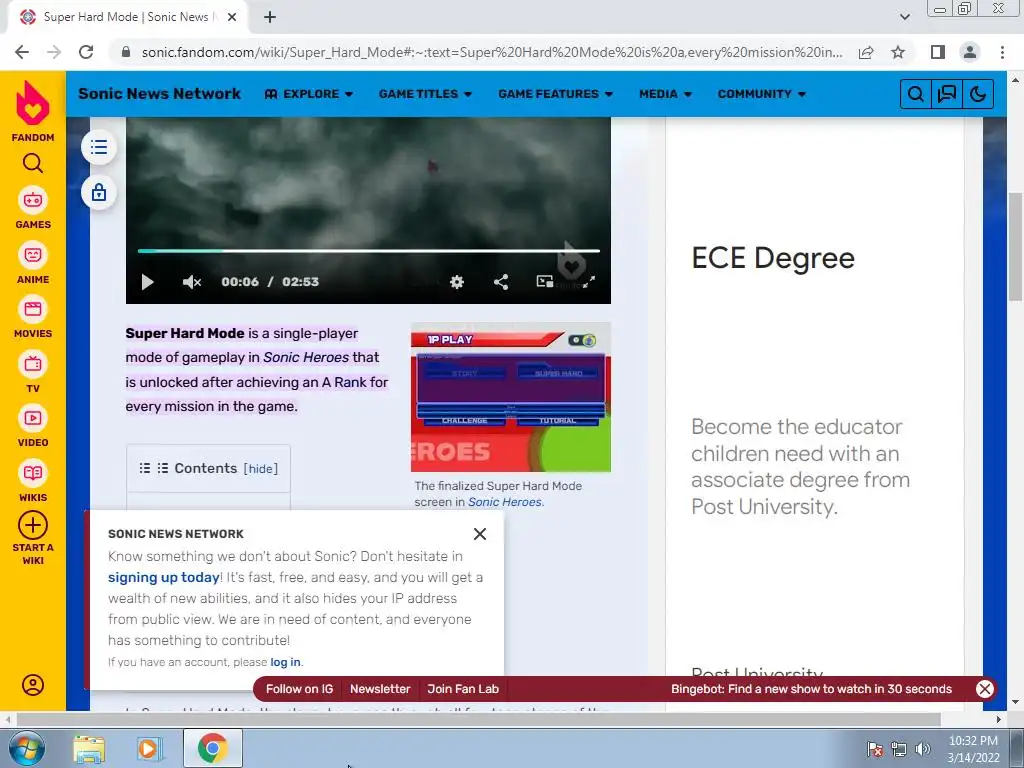1024x768 pixels.
Task: Open a new browser tab
Action: [x=270, y=18]
